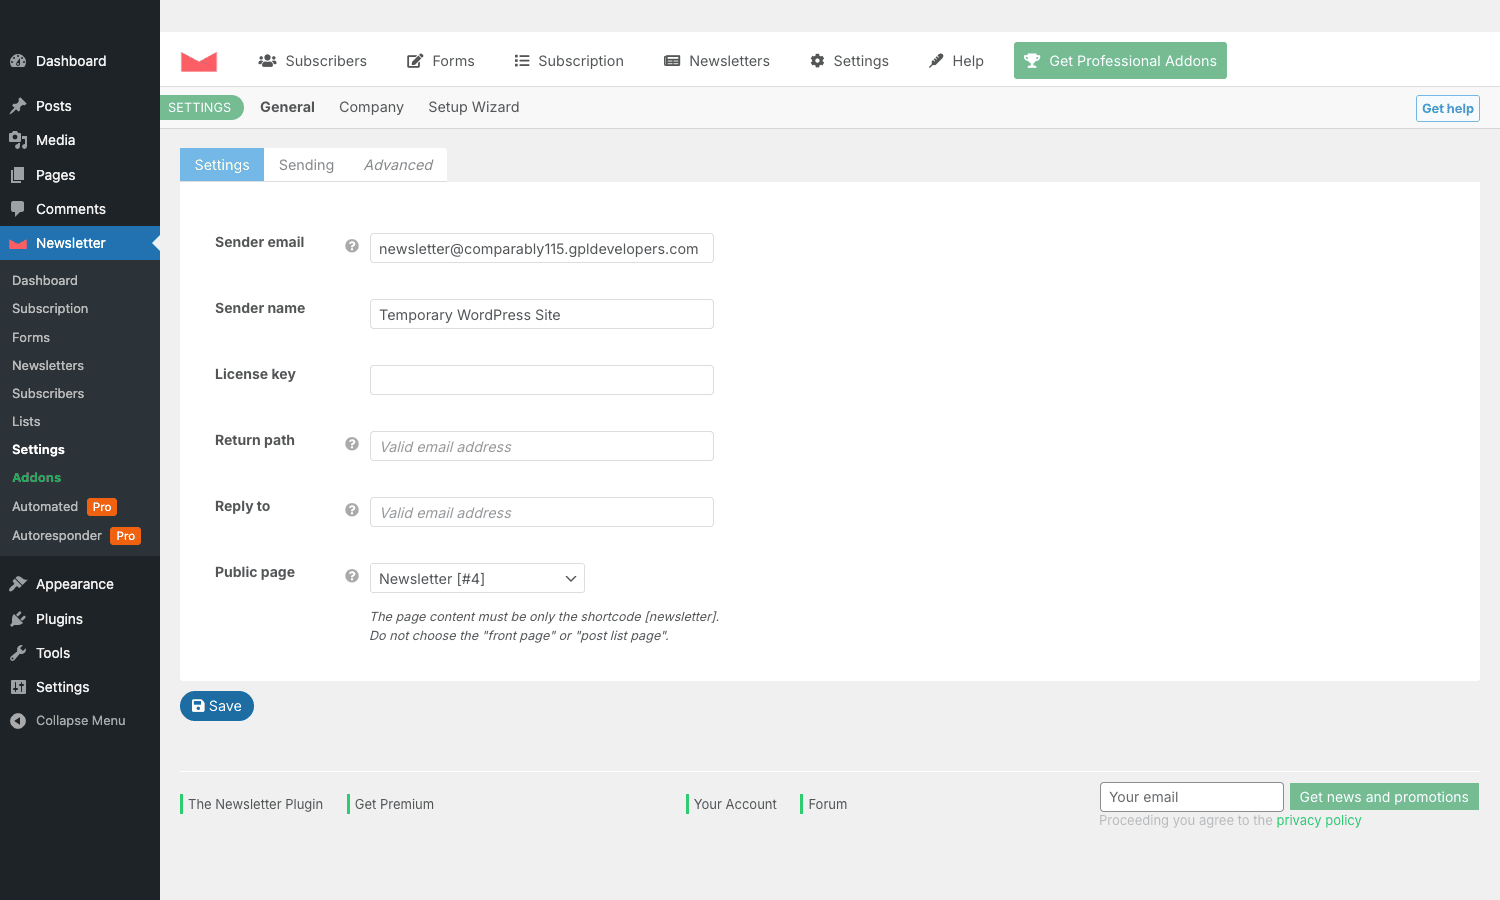The width and height of the screenshot is (1500, 900).
Task: Open the Public page dropdown
Action: (477, 578)
